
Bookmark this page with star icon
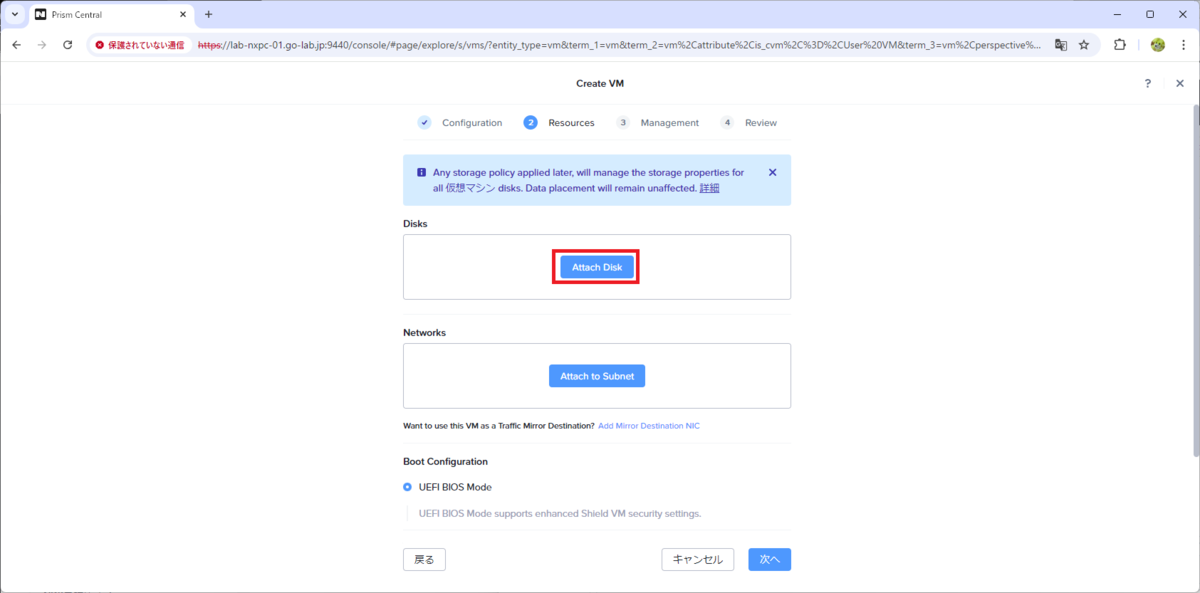point(1084,45)
